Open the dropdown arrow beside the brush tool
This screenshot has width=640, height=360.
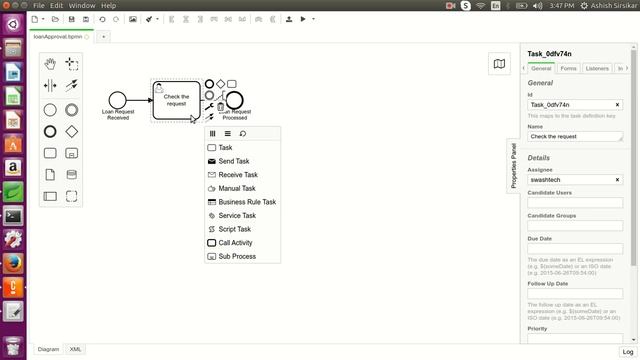[157, 19]
